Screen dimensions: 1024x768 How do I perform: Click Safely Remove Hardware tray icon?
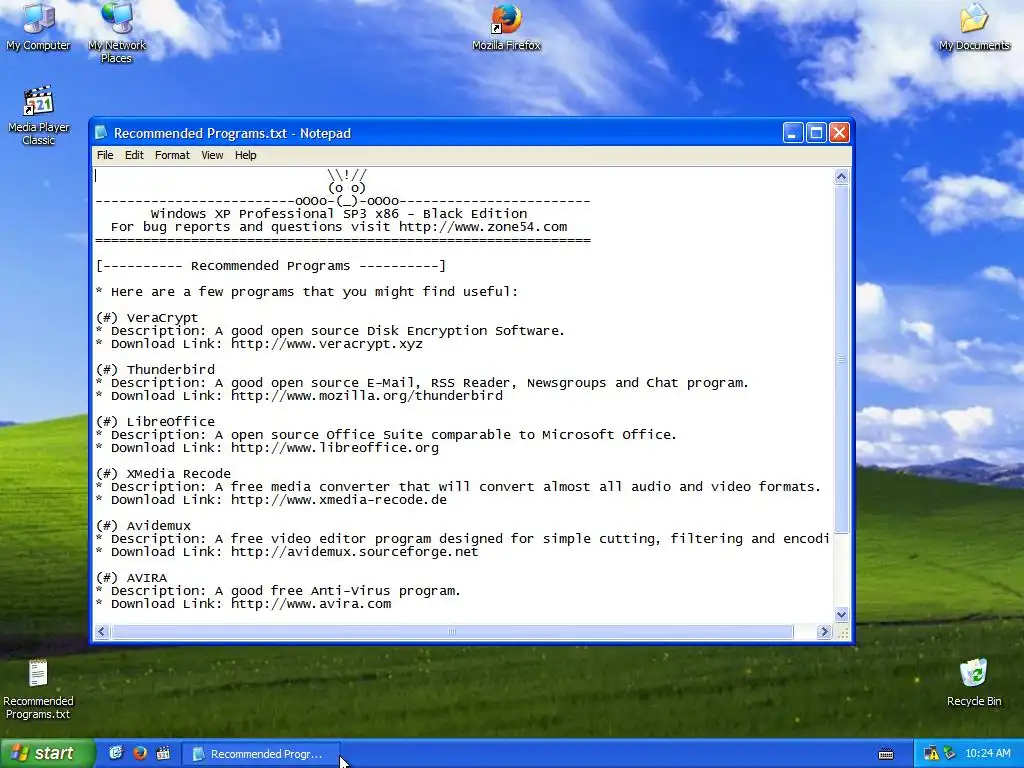pyautogui.click(x=950, y=754)
